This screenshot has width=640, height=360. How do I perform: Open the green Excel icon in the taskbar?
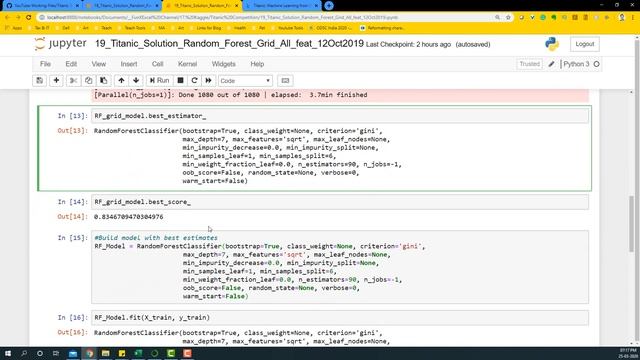[x=138, y=353]
